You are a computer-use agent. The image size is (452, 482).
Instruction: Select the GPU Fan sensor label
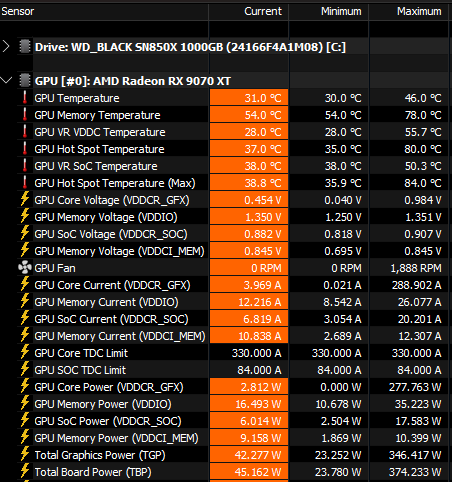point(55,268)
